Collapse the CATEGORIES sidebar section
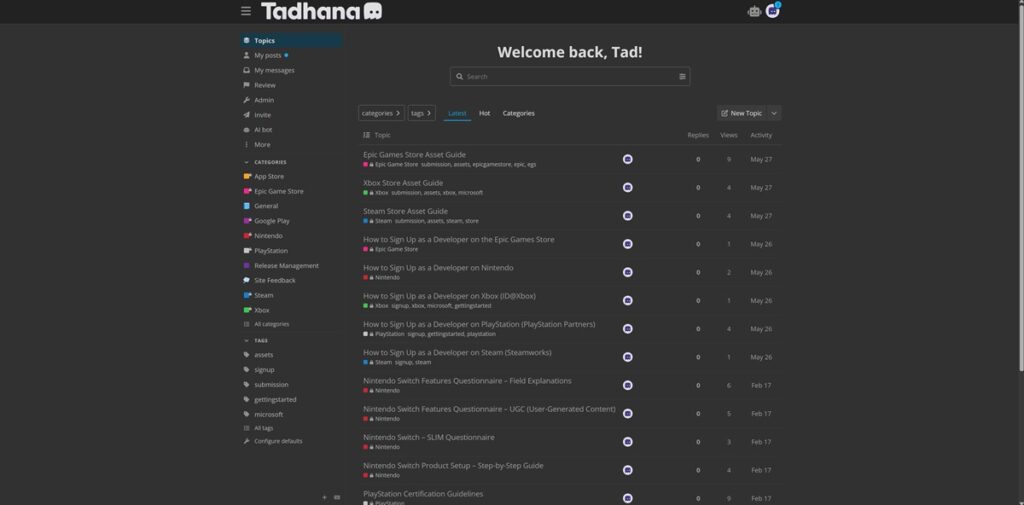The width and height of the screenshot is (1024, 505). point(265,162)
